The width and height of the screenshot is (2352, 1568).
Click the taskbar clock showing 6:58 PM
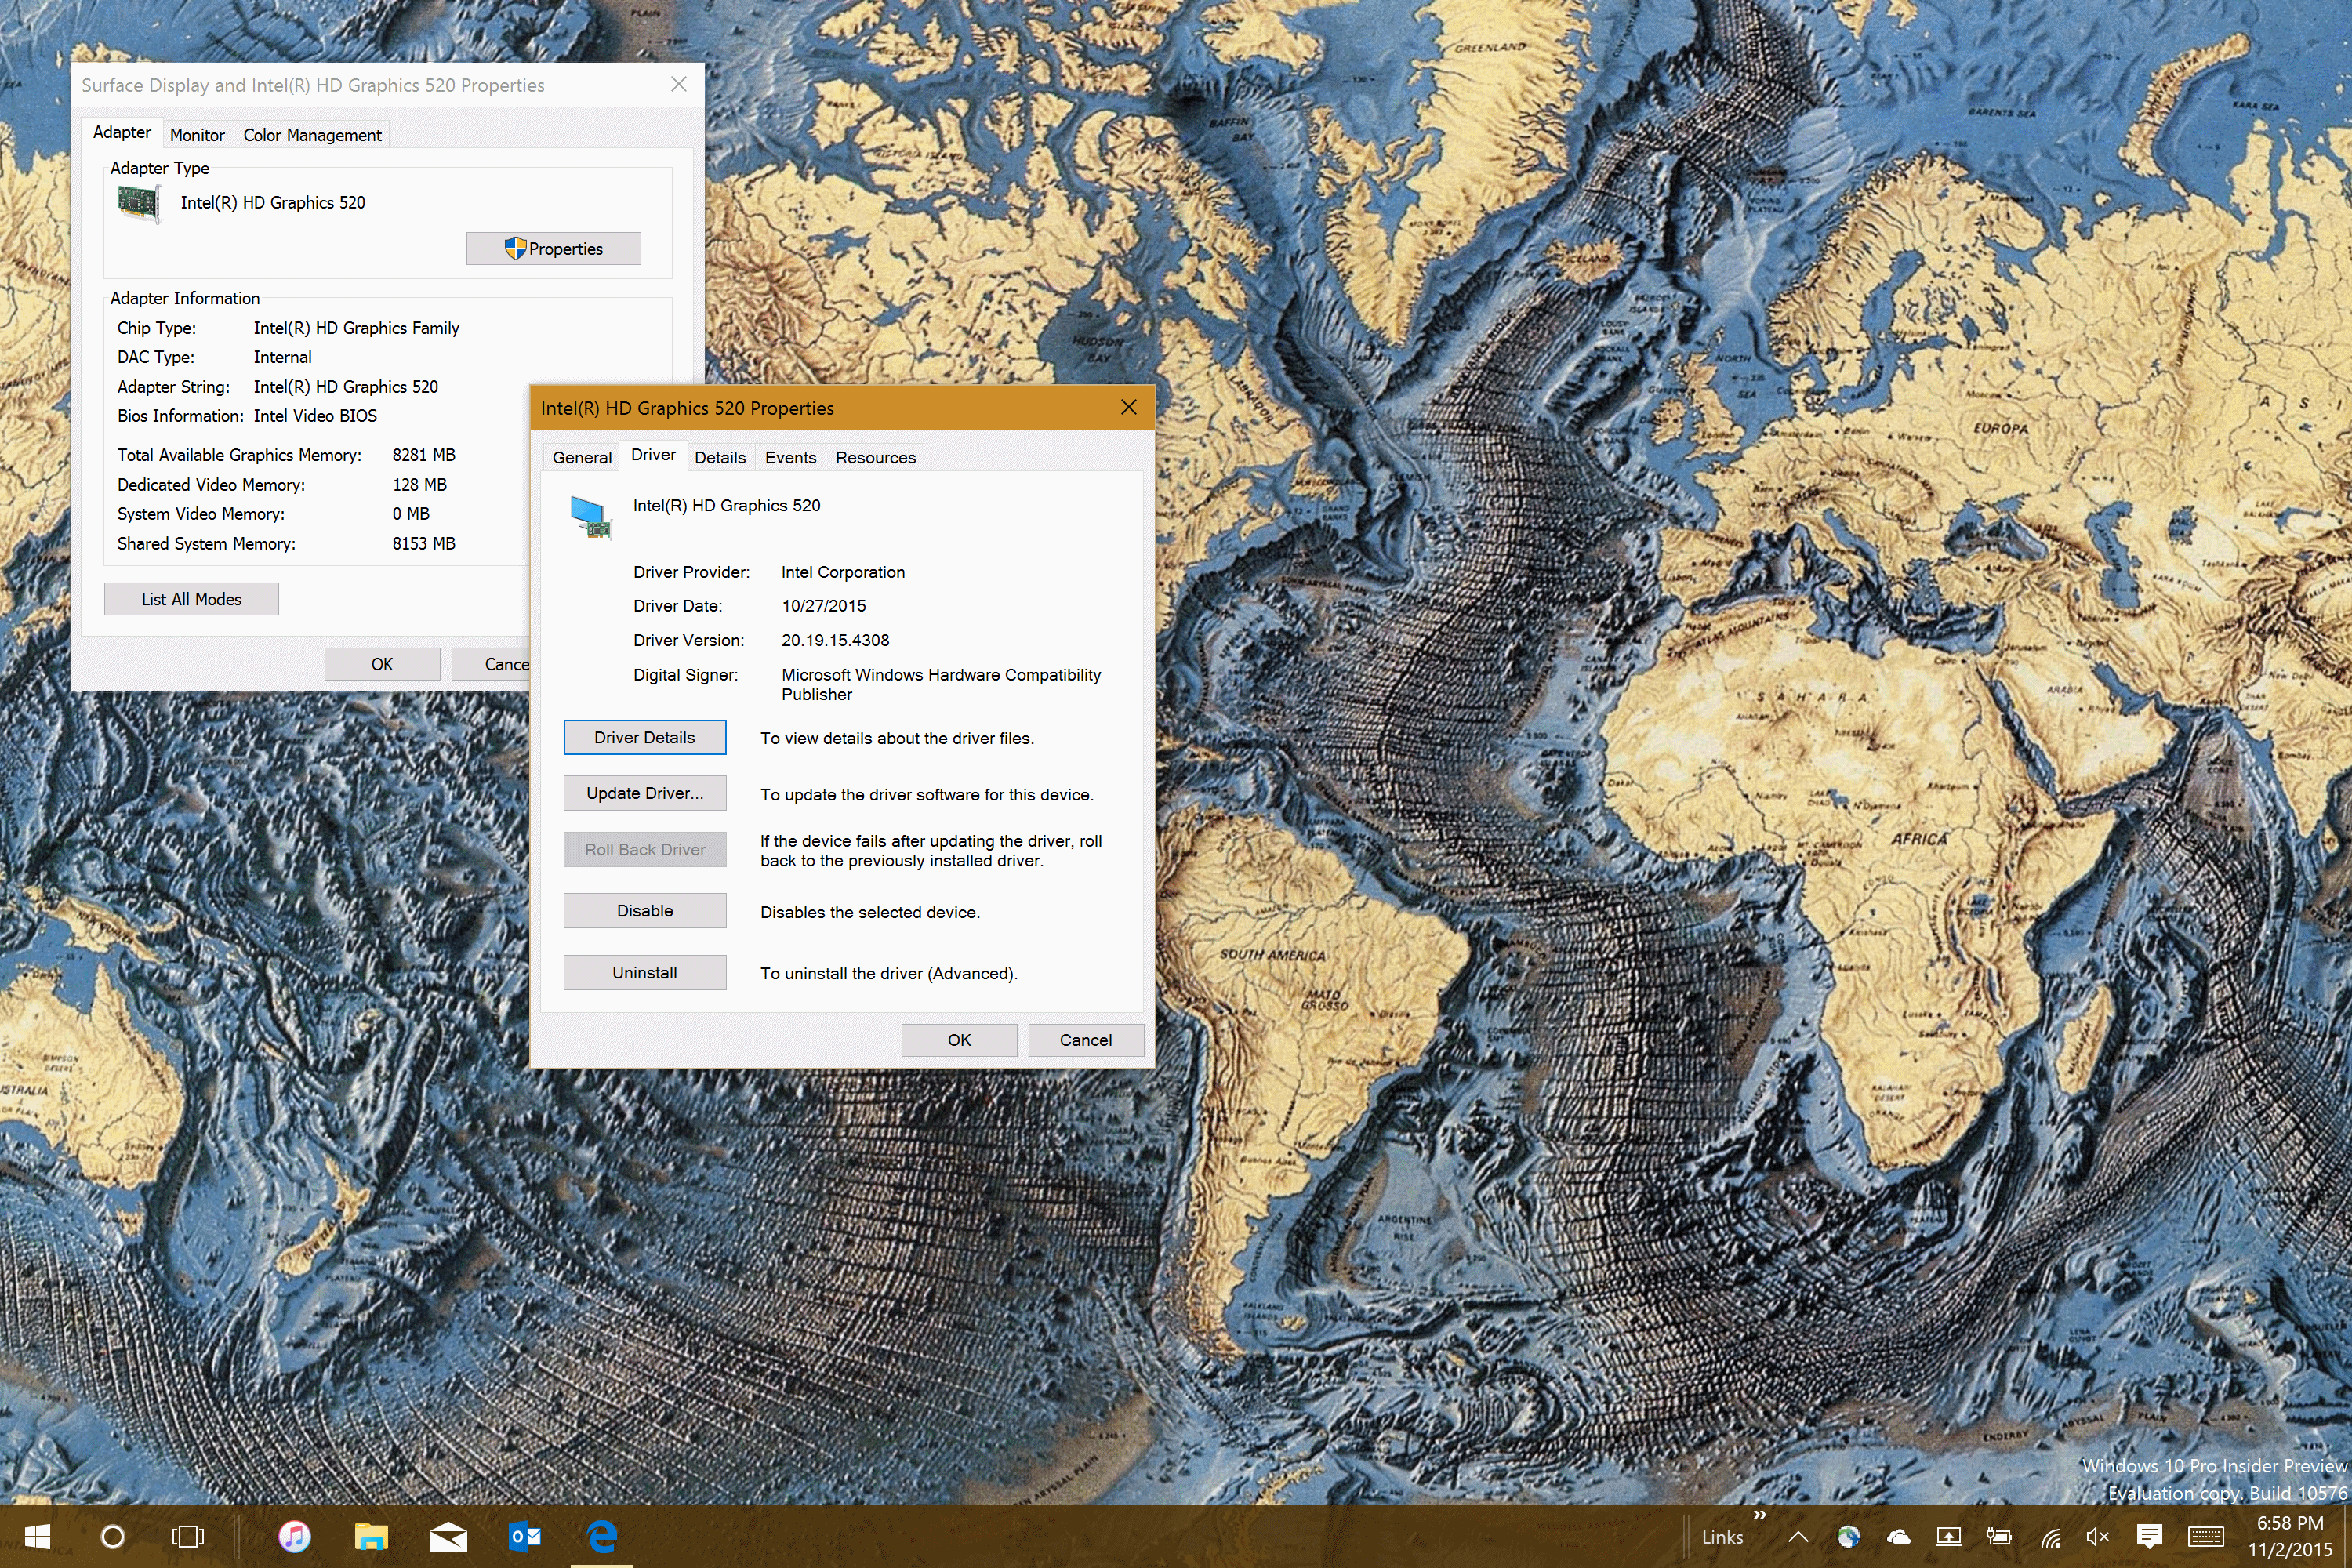[x=2290, y=1536]
